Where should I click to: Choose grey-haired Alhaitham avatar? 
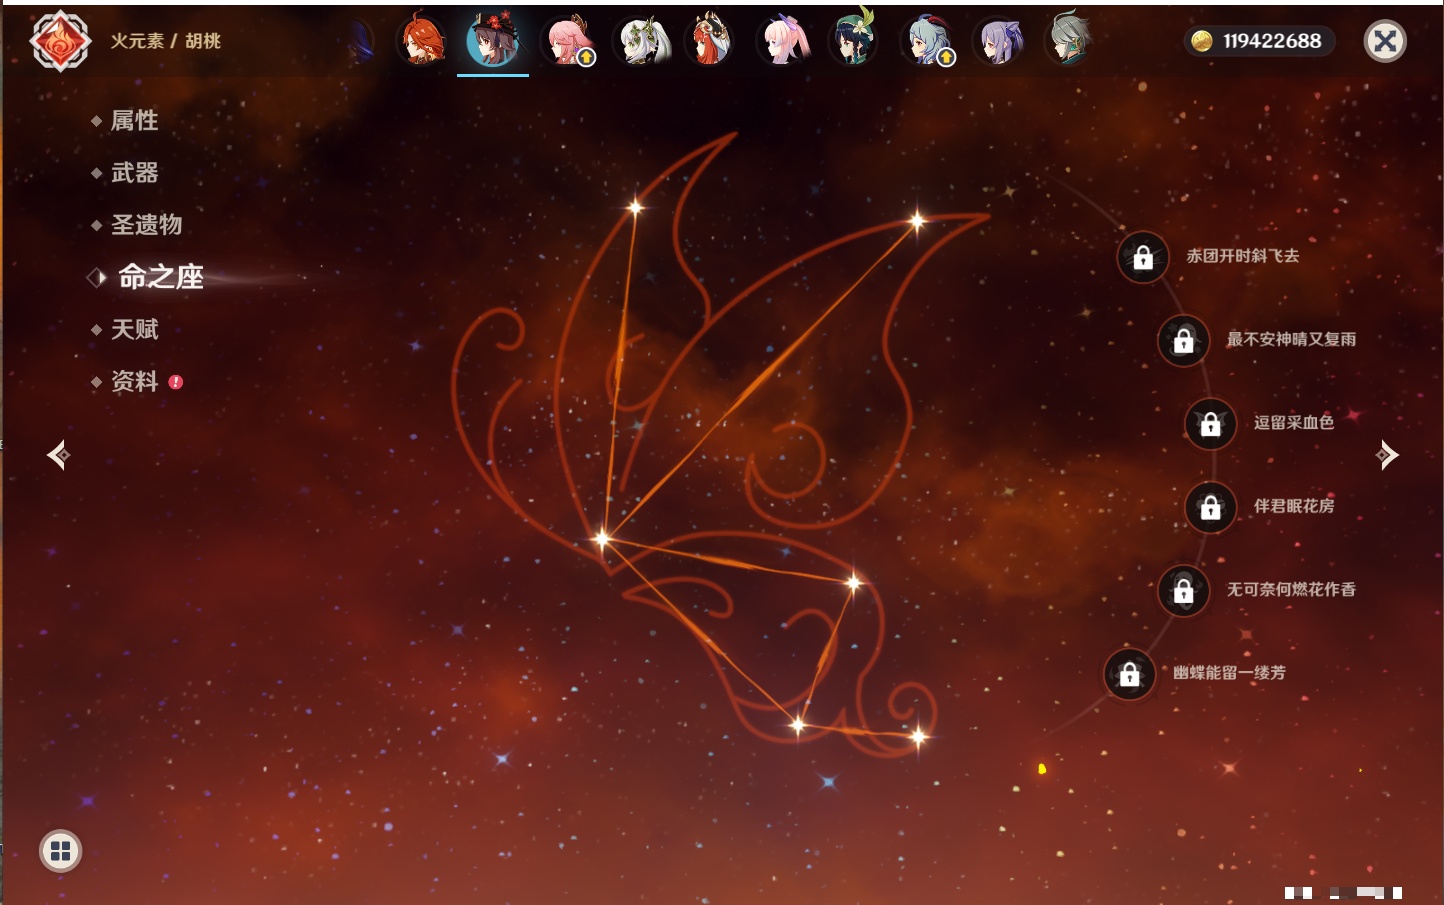1070,40
